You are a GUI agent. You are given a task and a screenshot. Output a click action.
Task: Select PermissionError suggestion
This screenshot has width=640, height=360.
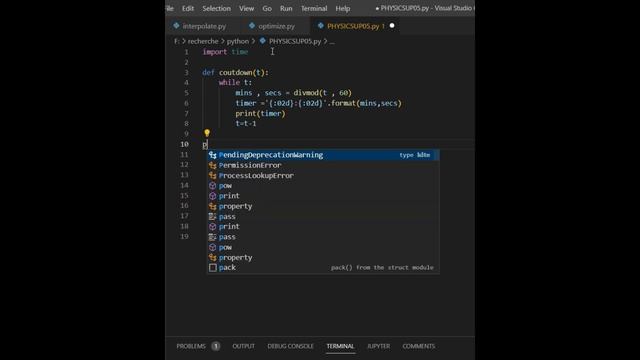point(323,165)
